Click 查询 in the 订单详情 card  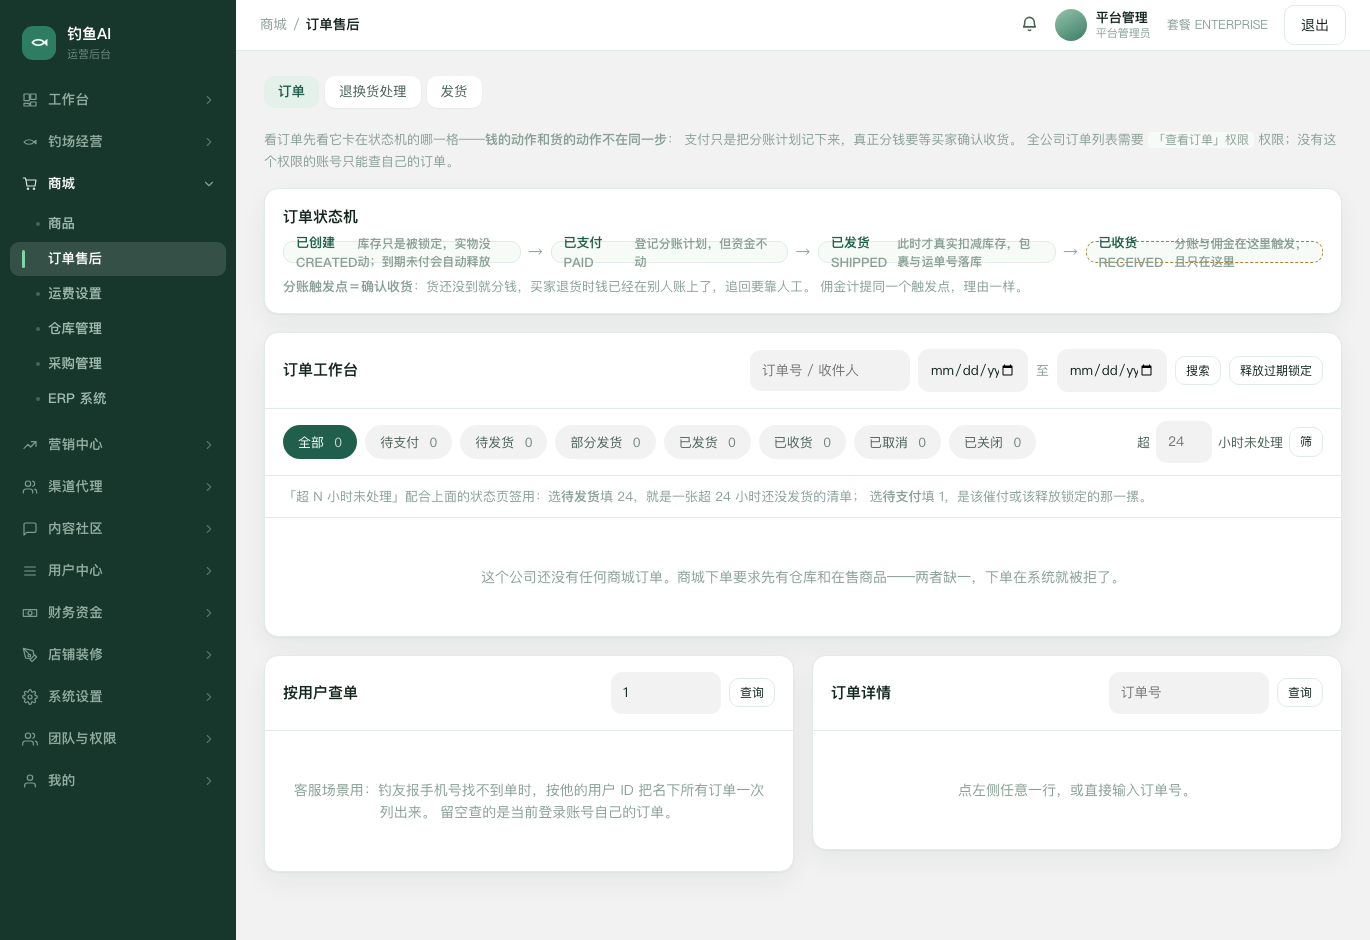pyautogui.click(x=1300, y=693)
